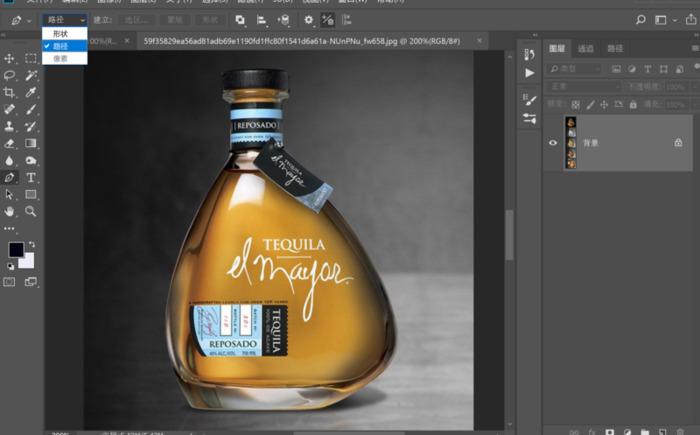The width and height of the screenshot is (700, 435).
Task: Select the Lasso tool
Action: 9,75
